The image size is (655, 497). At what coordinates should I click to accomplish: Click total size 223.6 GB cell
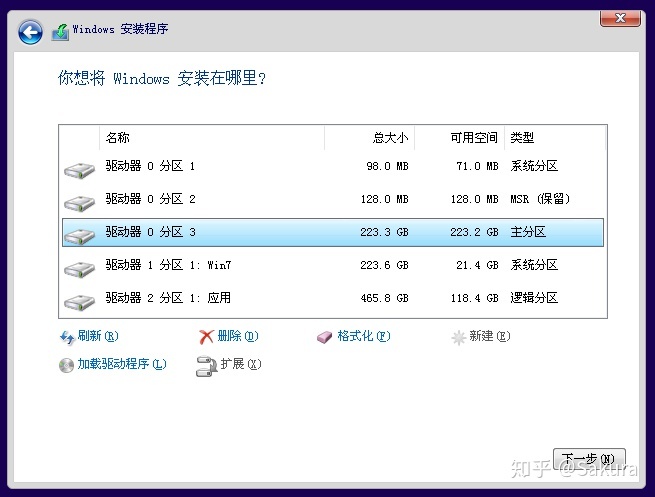(x=384, y=265)
